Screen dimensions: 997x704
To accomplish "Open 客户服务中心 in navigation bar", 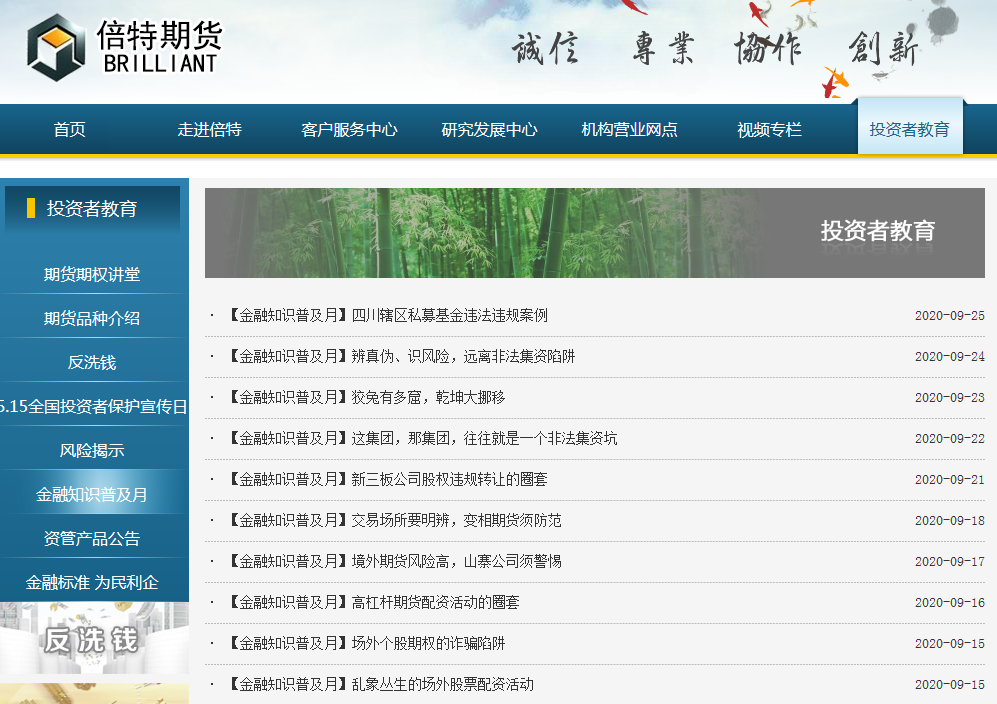I will pos(349,130).
